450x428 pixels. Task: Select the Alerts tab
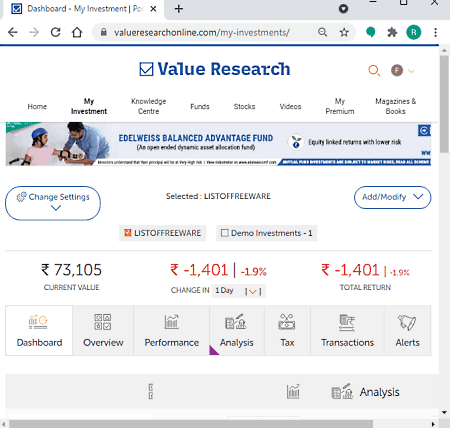407,330
